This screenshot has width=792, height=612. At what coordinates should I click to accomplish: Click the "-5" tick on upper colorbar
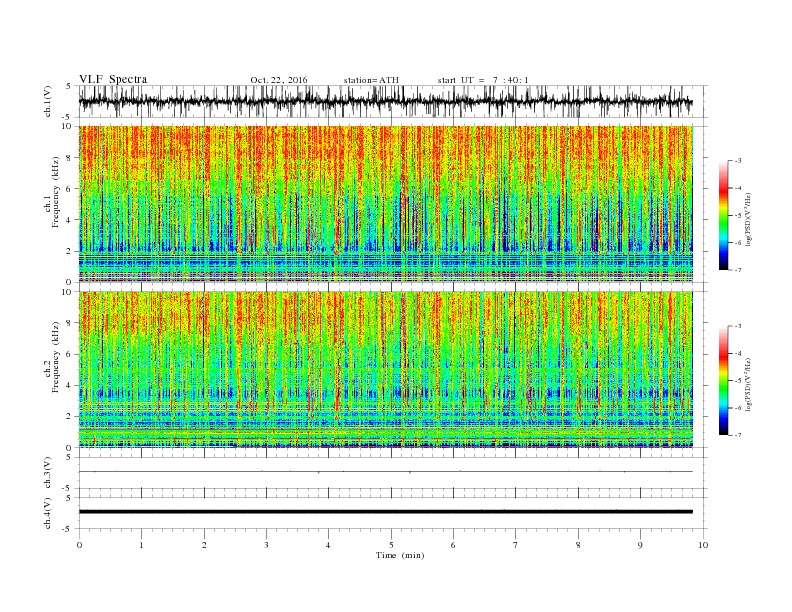(738, 216)
